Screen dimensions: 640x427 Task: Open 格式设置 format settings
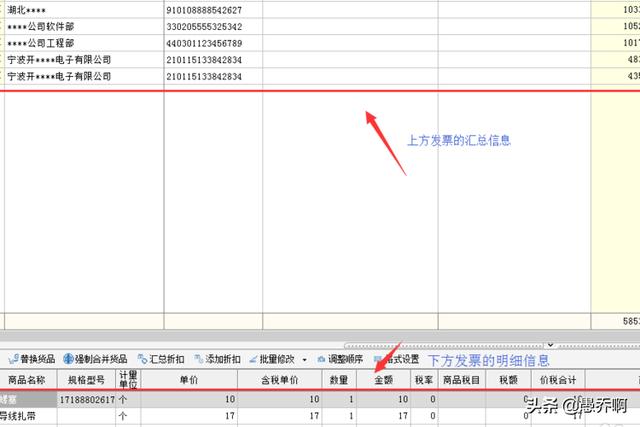point(397,359)
